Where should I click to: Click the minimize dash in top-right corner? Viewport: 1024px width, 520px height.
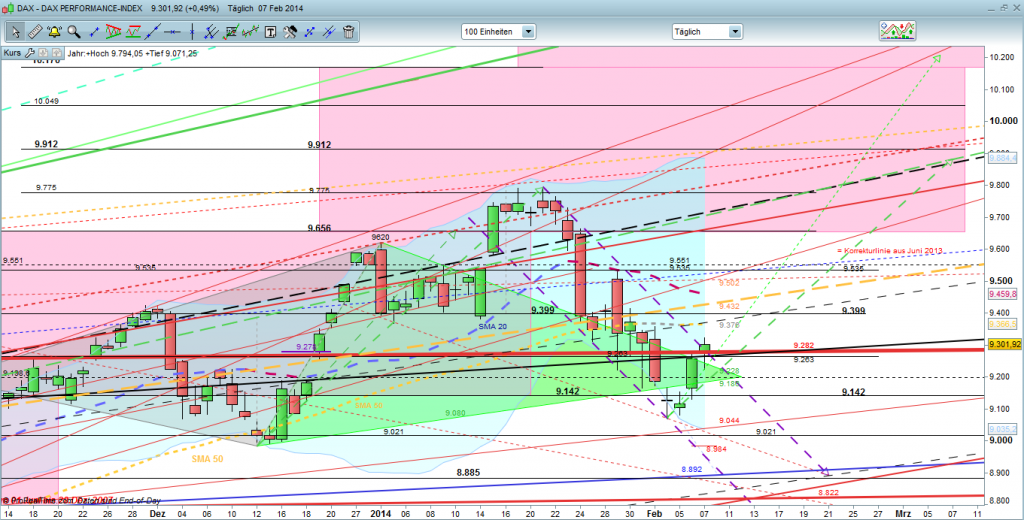pos(993,10)
